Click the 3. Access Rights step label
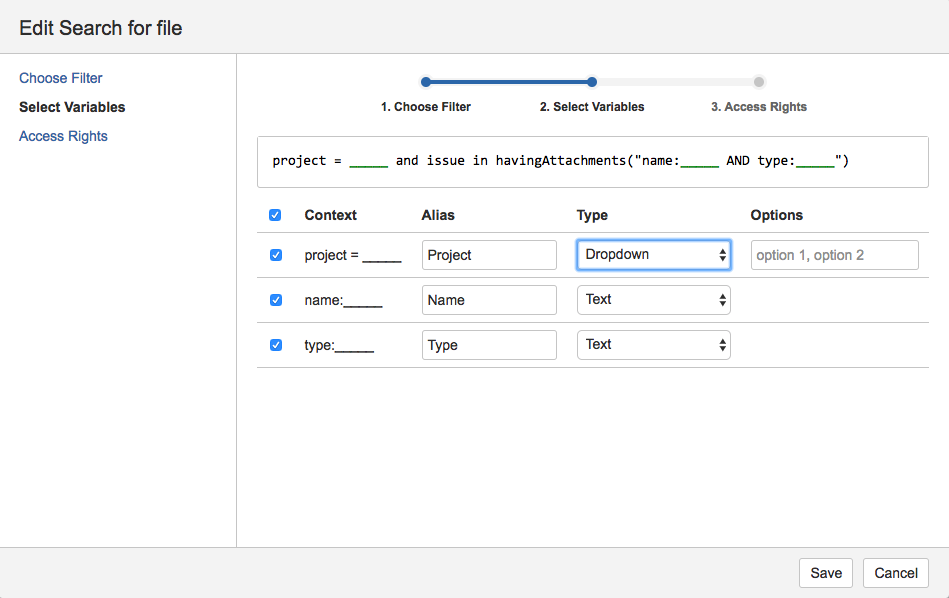Screen dimensions: 949x598 (x=759, y=106)
